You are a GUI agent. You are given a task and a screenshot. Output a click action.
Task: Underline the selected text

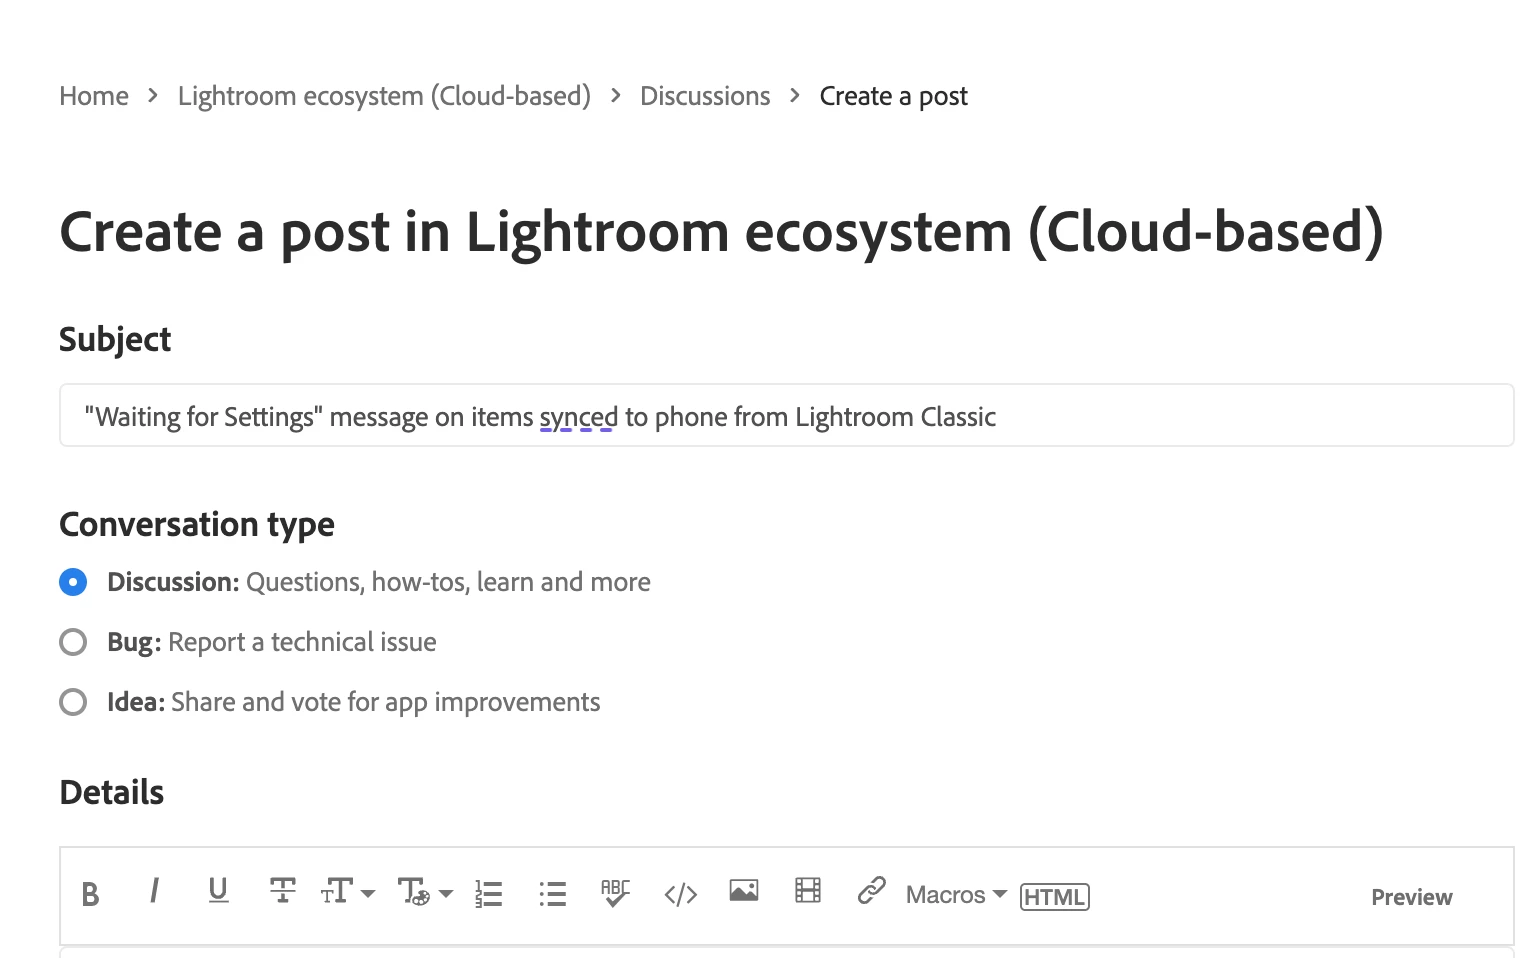218,890
